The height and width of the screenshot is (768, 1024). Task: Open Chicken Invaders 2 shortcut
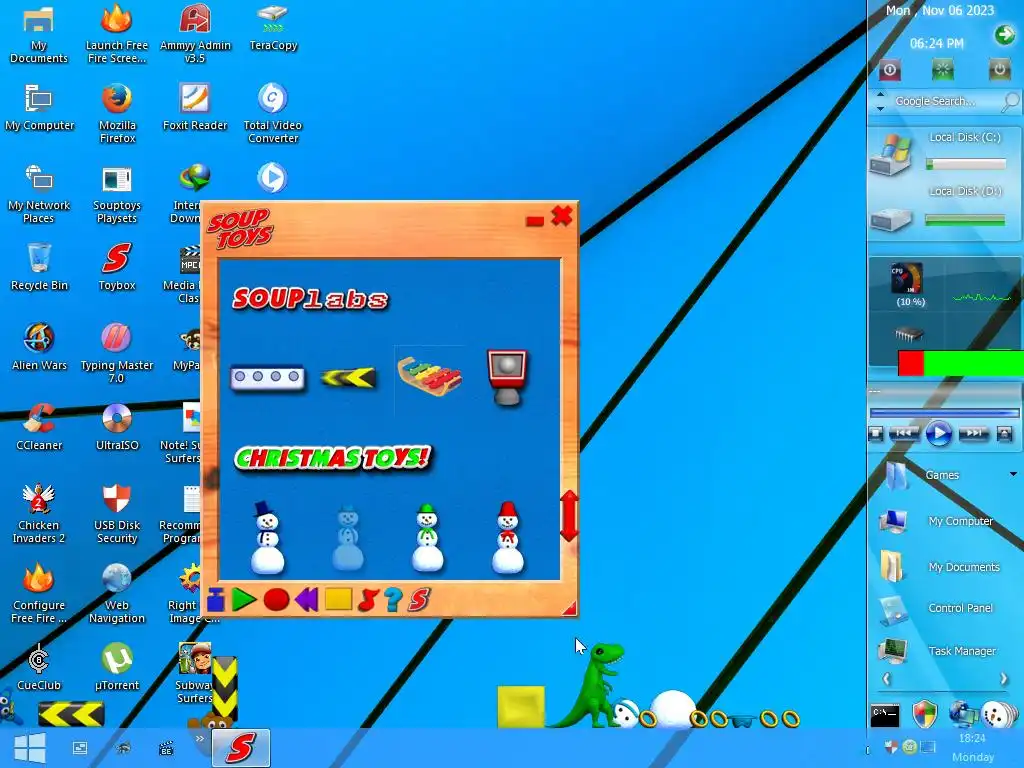39,514
